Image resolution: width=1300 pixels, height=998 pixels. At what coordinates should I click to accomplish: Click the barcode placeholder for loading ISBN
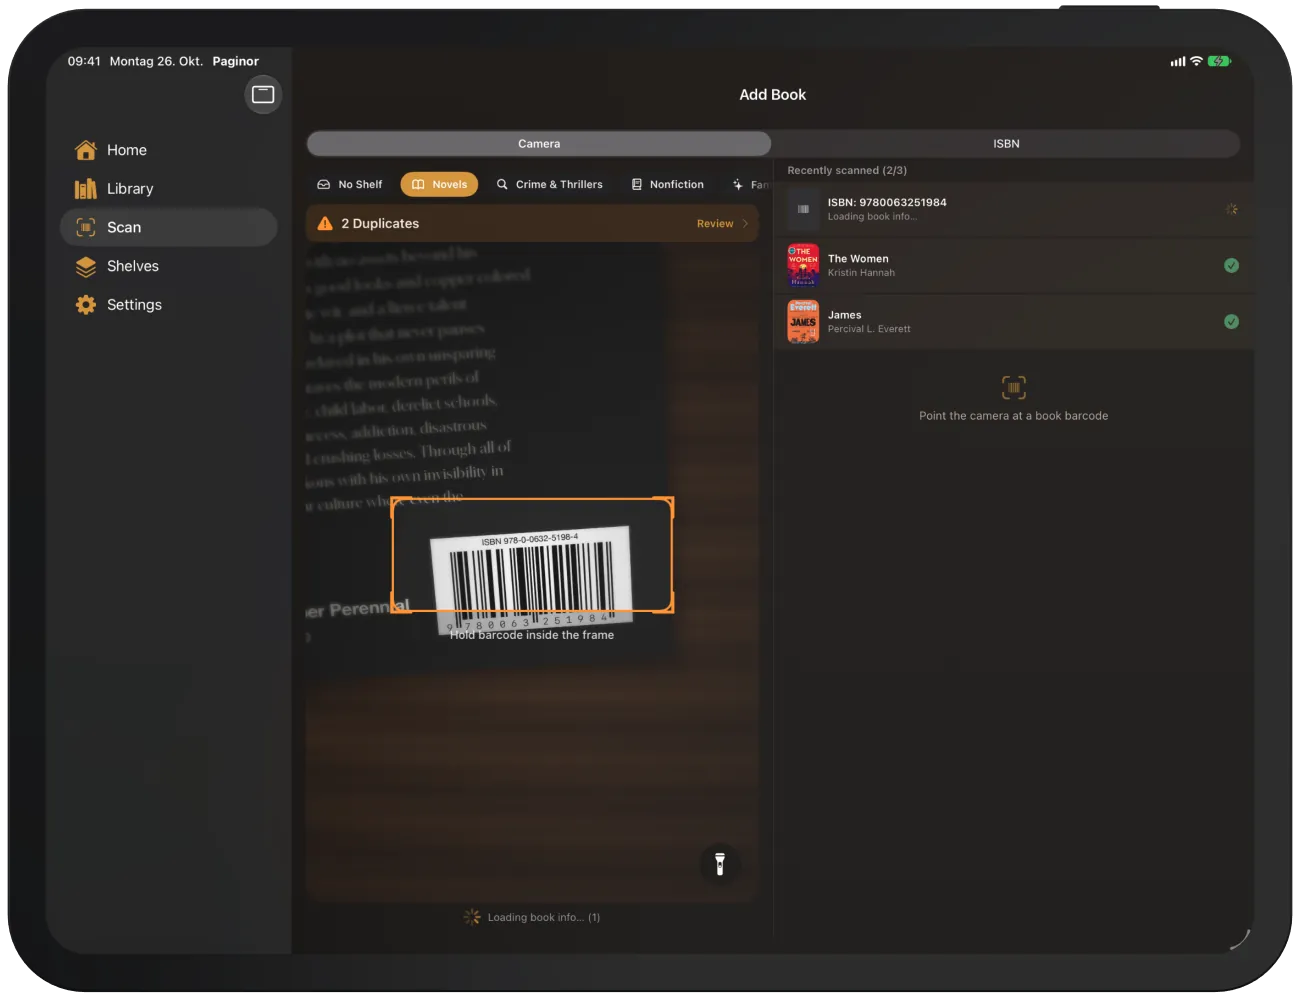803,210
